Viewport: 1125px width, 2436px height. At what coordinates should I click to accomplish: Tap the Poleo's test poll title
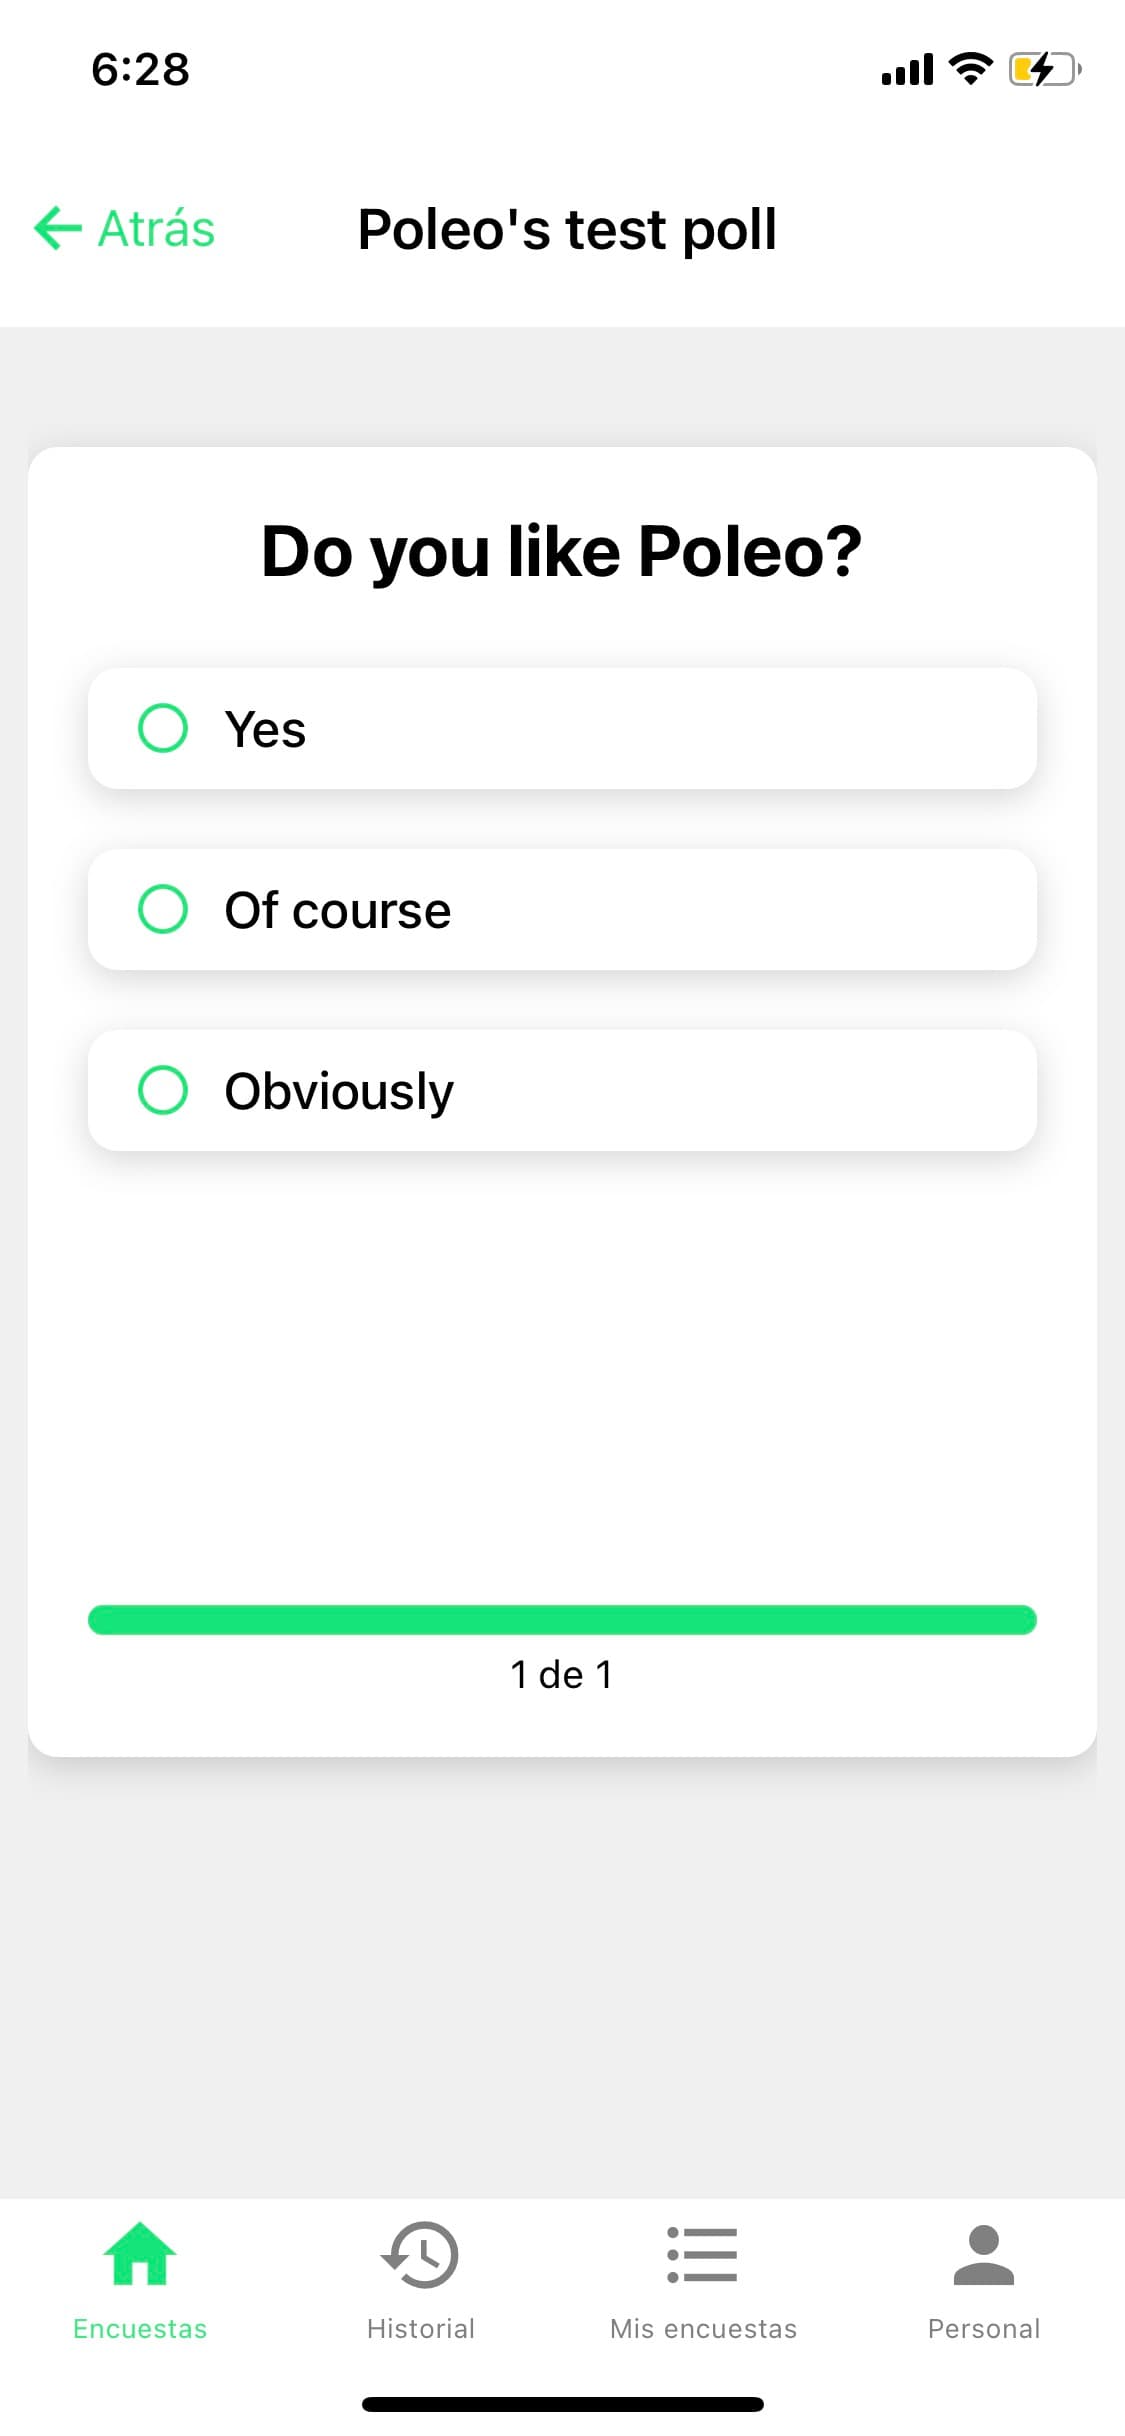click(567, 229)
